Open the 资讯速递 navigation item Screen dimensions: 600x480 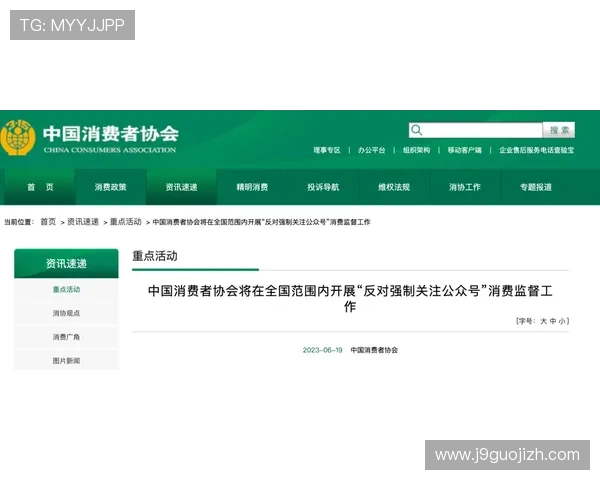click(181, 187)
